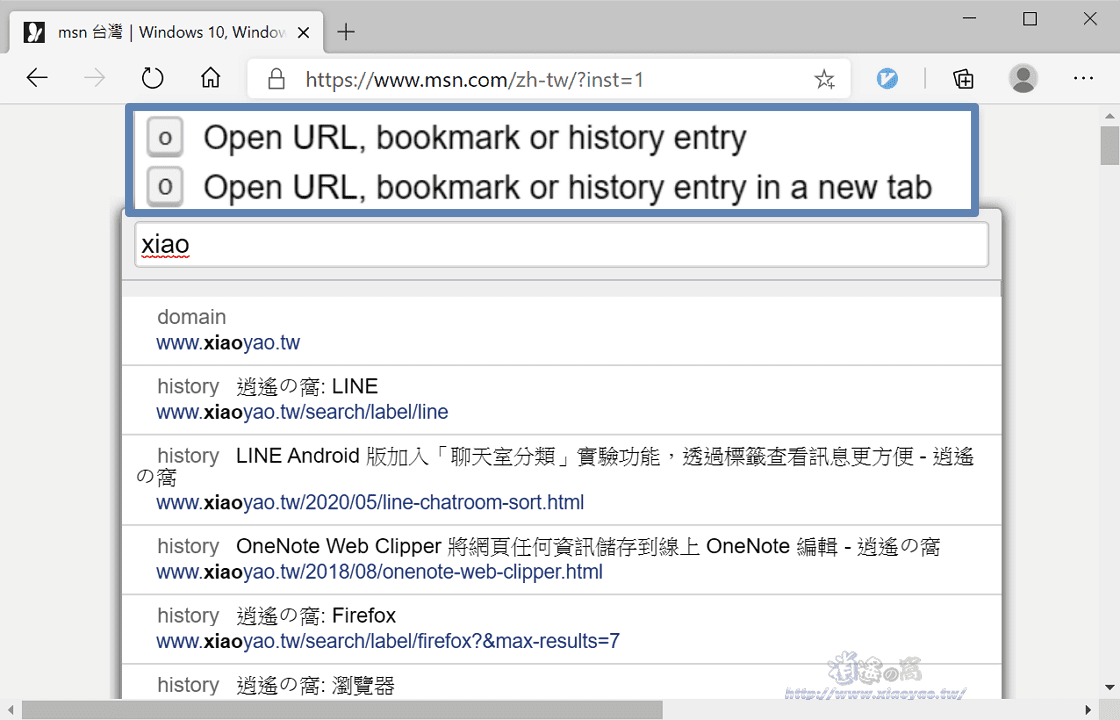Open Settings and more ellipsis menu

(1084, 78)
